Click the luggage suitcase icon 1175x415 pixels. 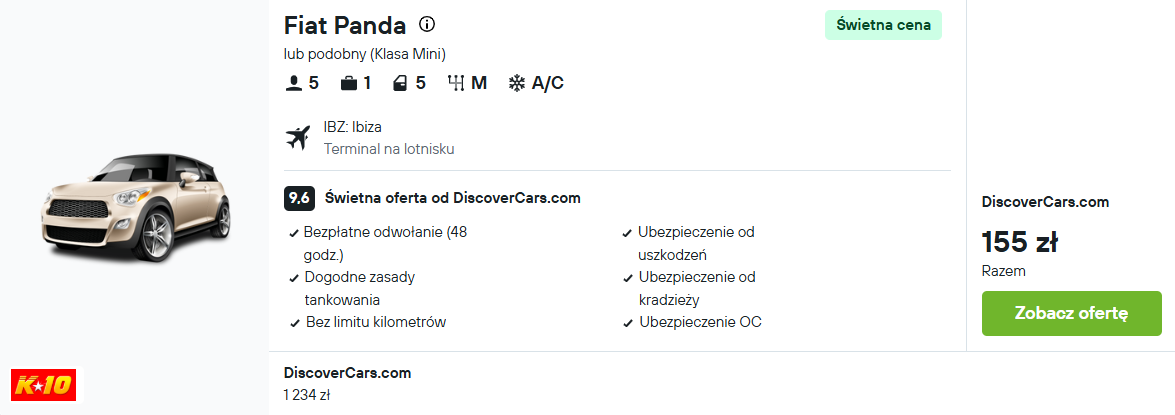click(348, 83)
